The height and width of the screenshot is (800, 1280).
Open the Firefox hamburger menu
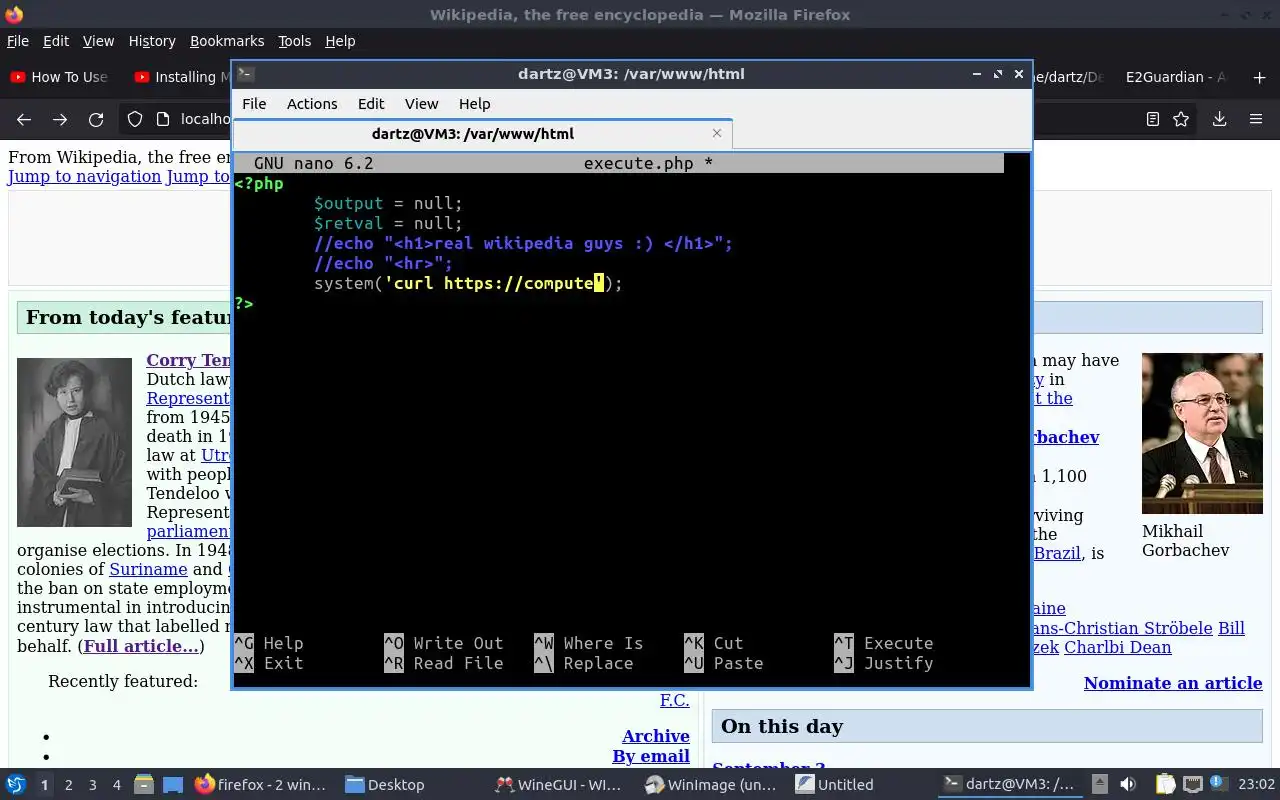[x=1256, y=119]
